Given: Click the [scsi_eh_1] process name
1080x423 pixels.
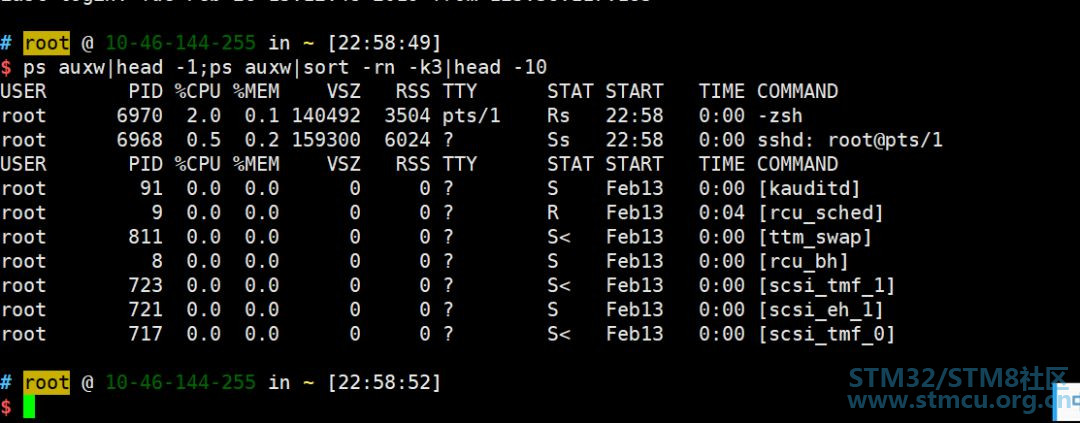Looking at the screenshot, I should pos(820,310).
